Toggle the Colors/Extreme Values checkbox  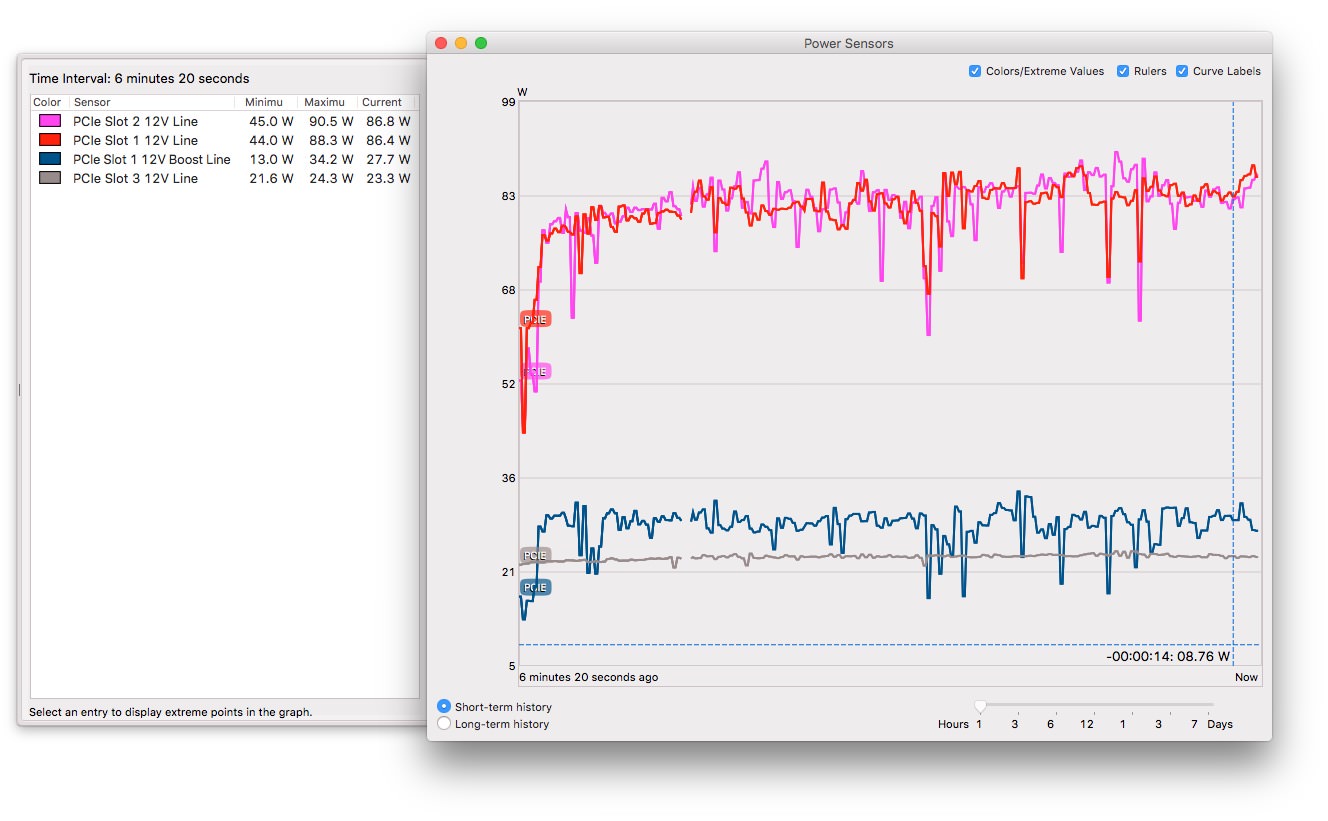(975, 72)
